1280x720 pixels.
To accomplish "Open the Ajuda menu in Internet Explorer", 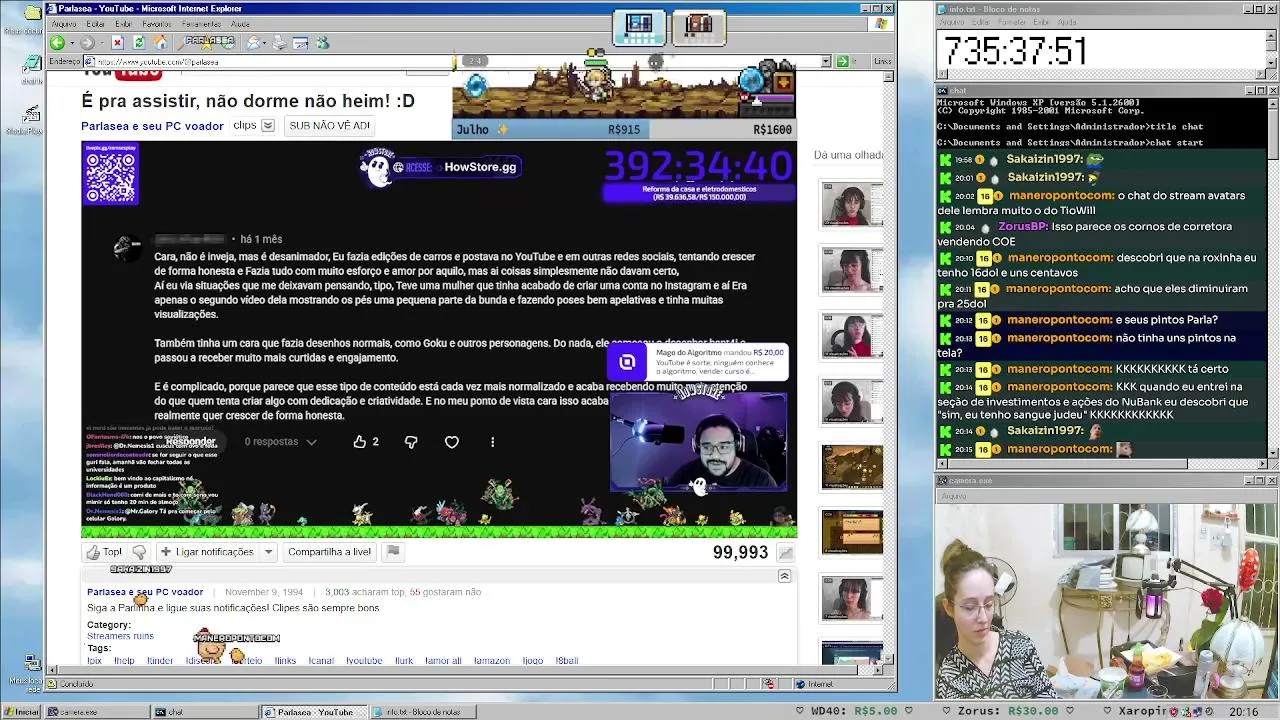I will (241, 24).
